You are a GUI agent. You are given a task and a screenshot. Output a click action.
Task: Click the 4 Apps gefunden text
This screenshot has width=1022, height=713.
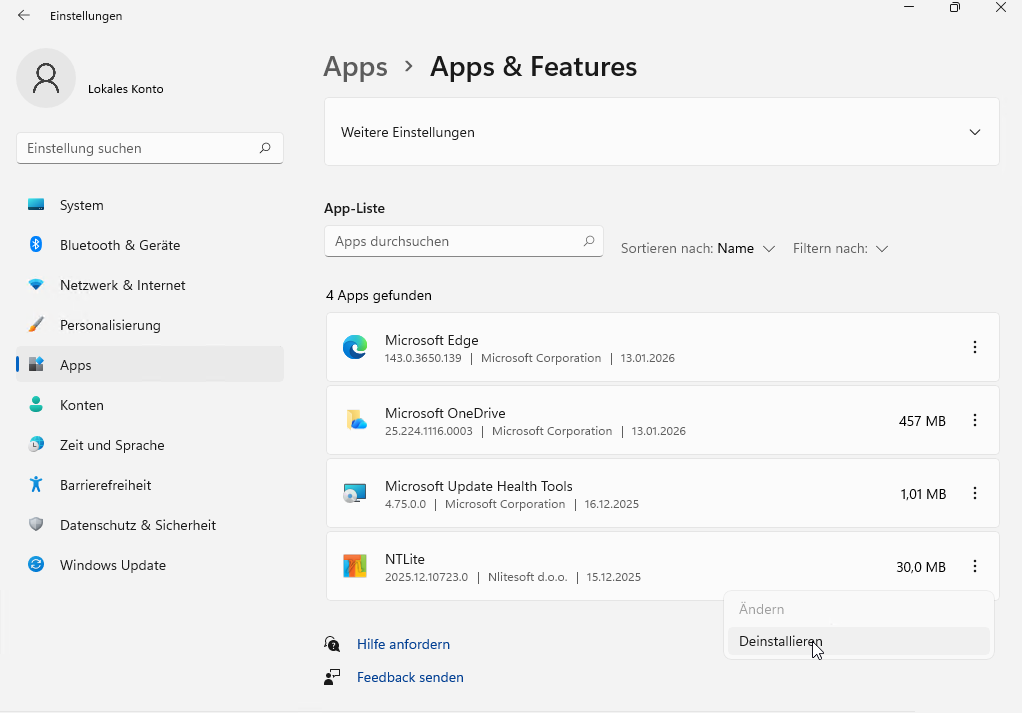pyautogui.click(x=379, y=295)
